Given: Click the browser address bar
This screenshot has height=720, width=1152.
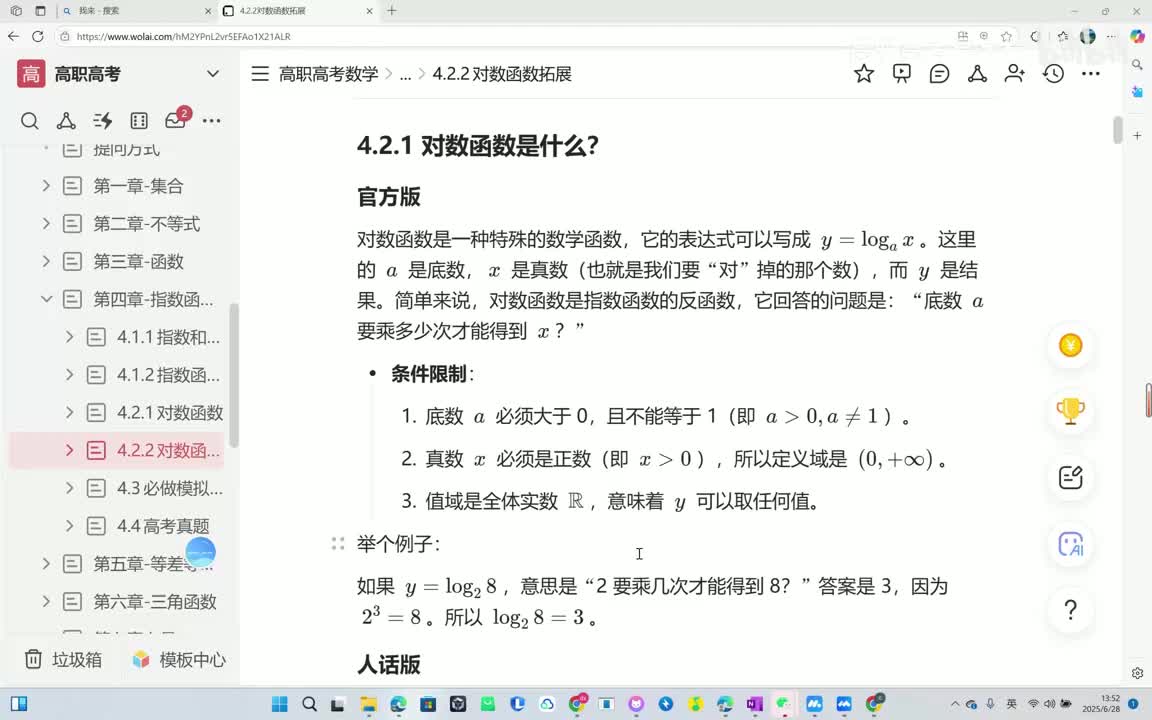Looking at the screenshot, I should 507,36.
